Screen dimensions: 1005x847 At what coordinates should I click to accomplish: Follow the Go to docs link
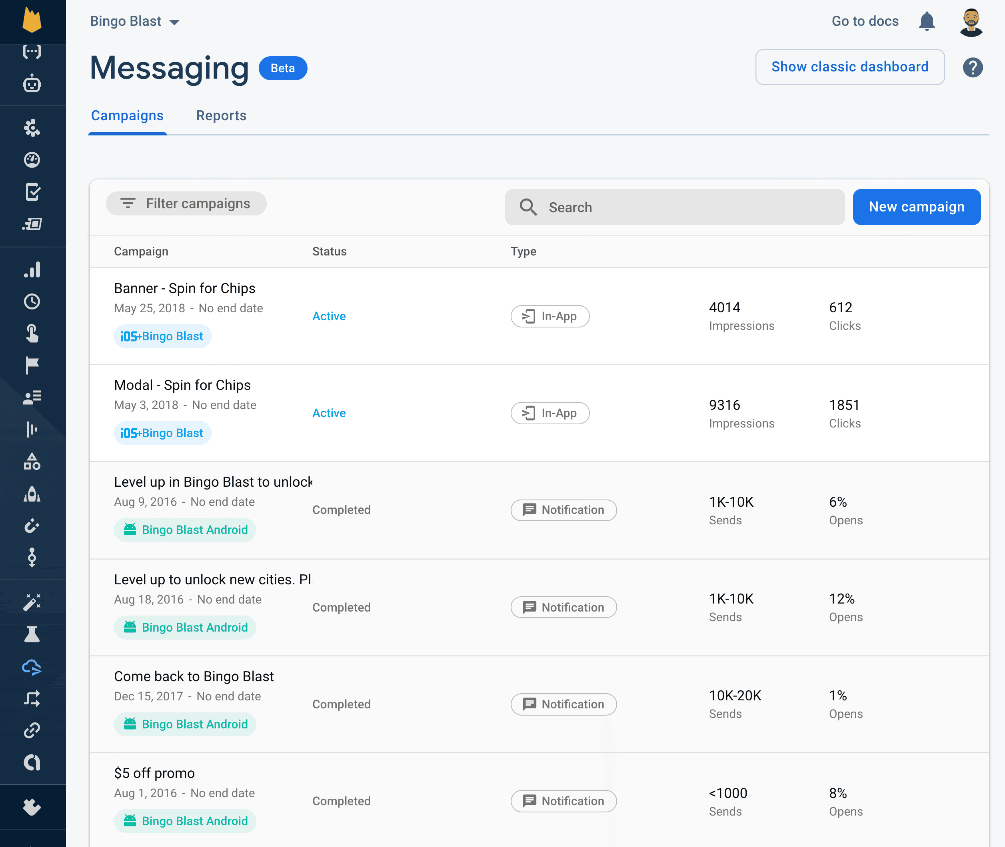pyautogui.click(x=865, y=21)
